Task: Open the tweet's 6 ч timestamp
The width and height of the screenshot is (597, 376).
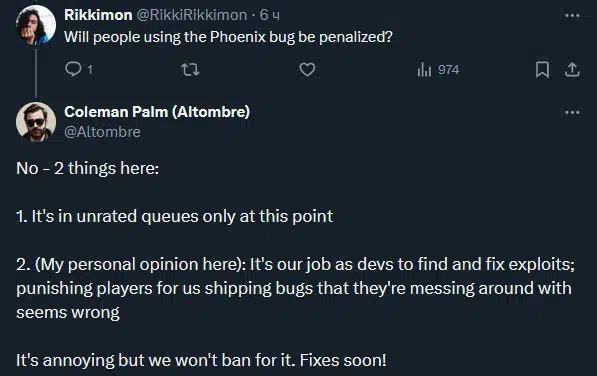Action: (270, 15)
